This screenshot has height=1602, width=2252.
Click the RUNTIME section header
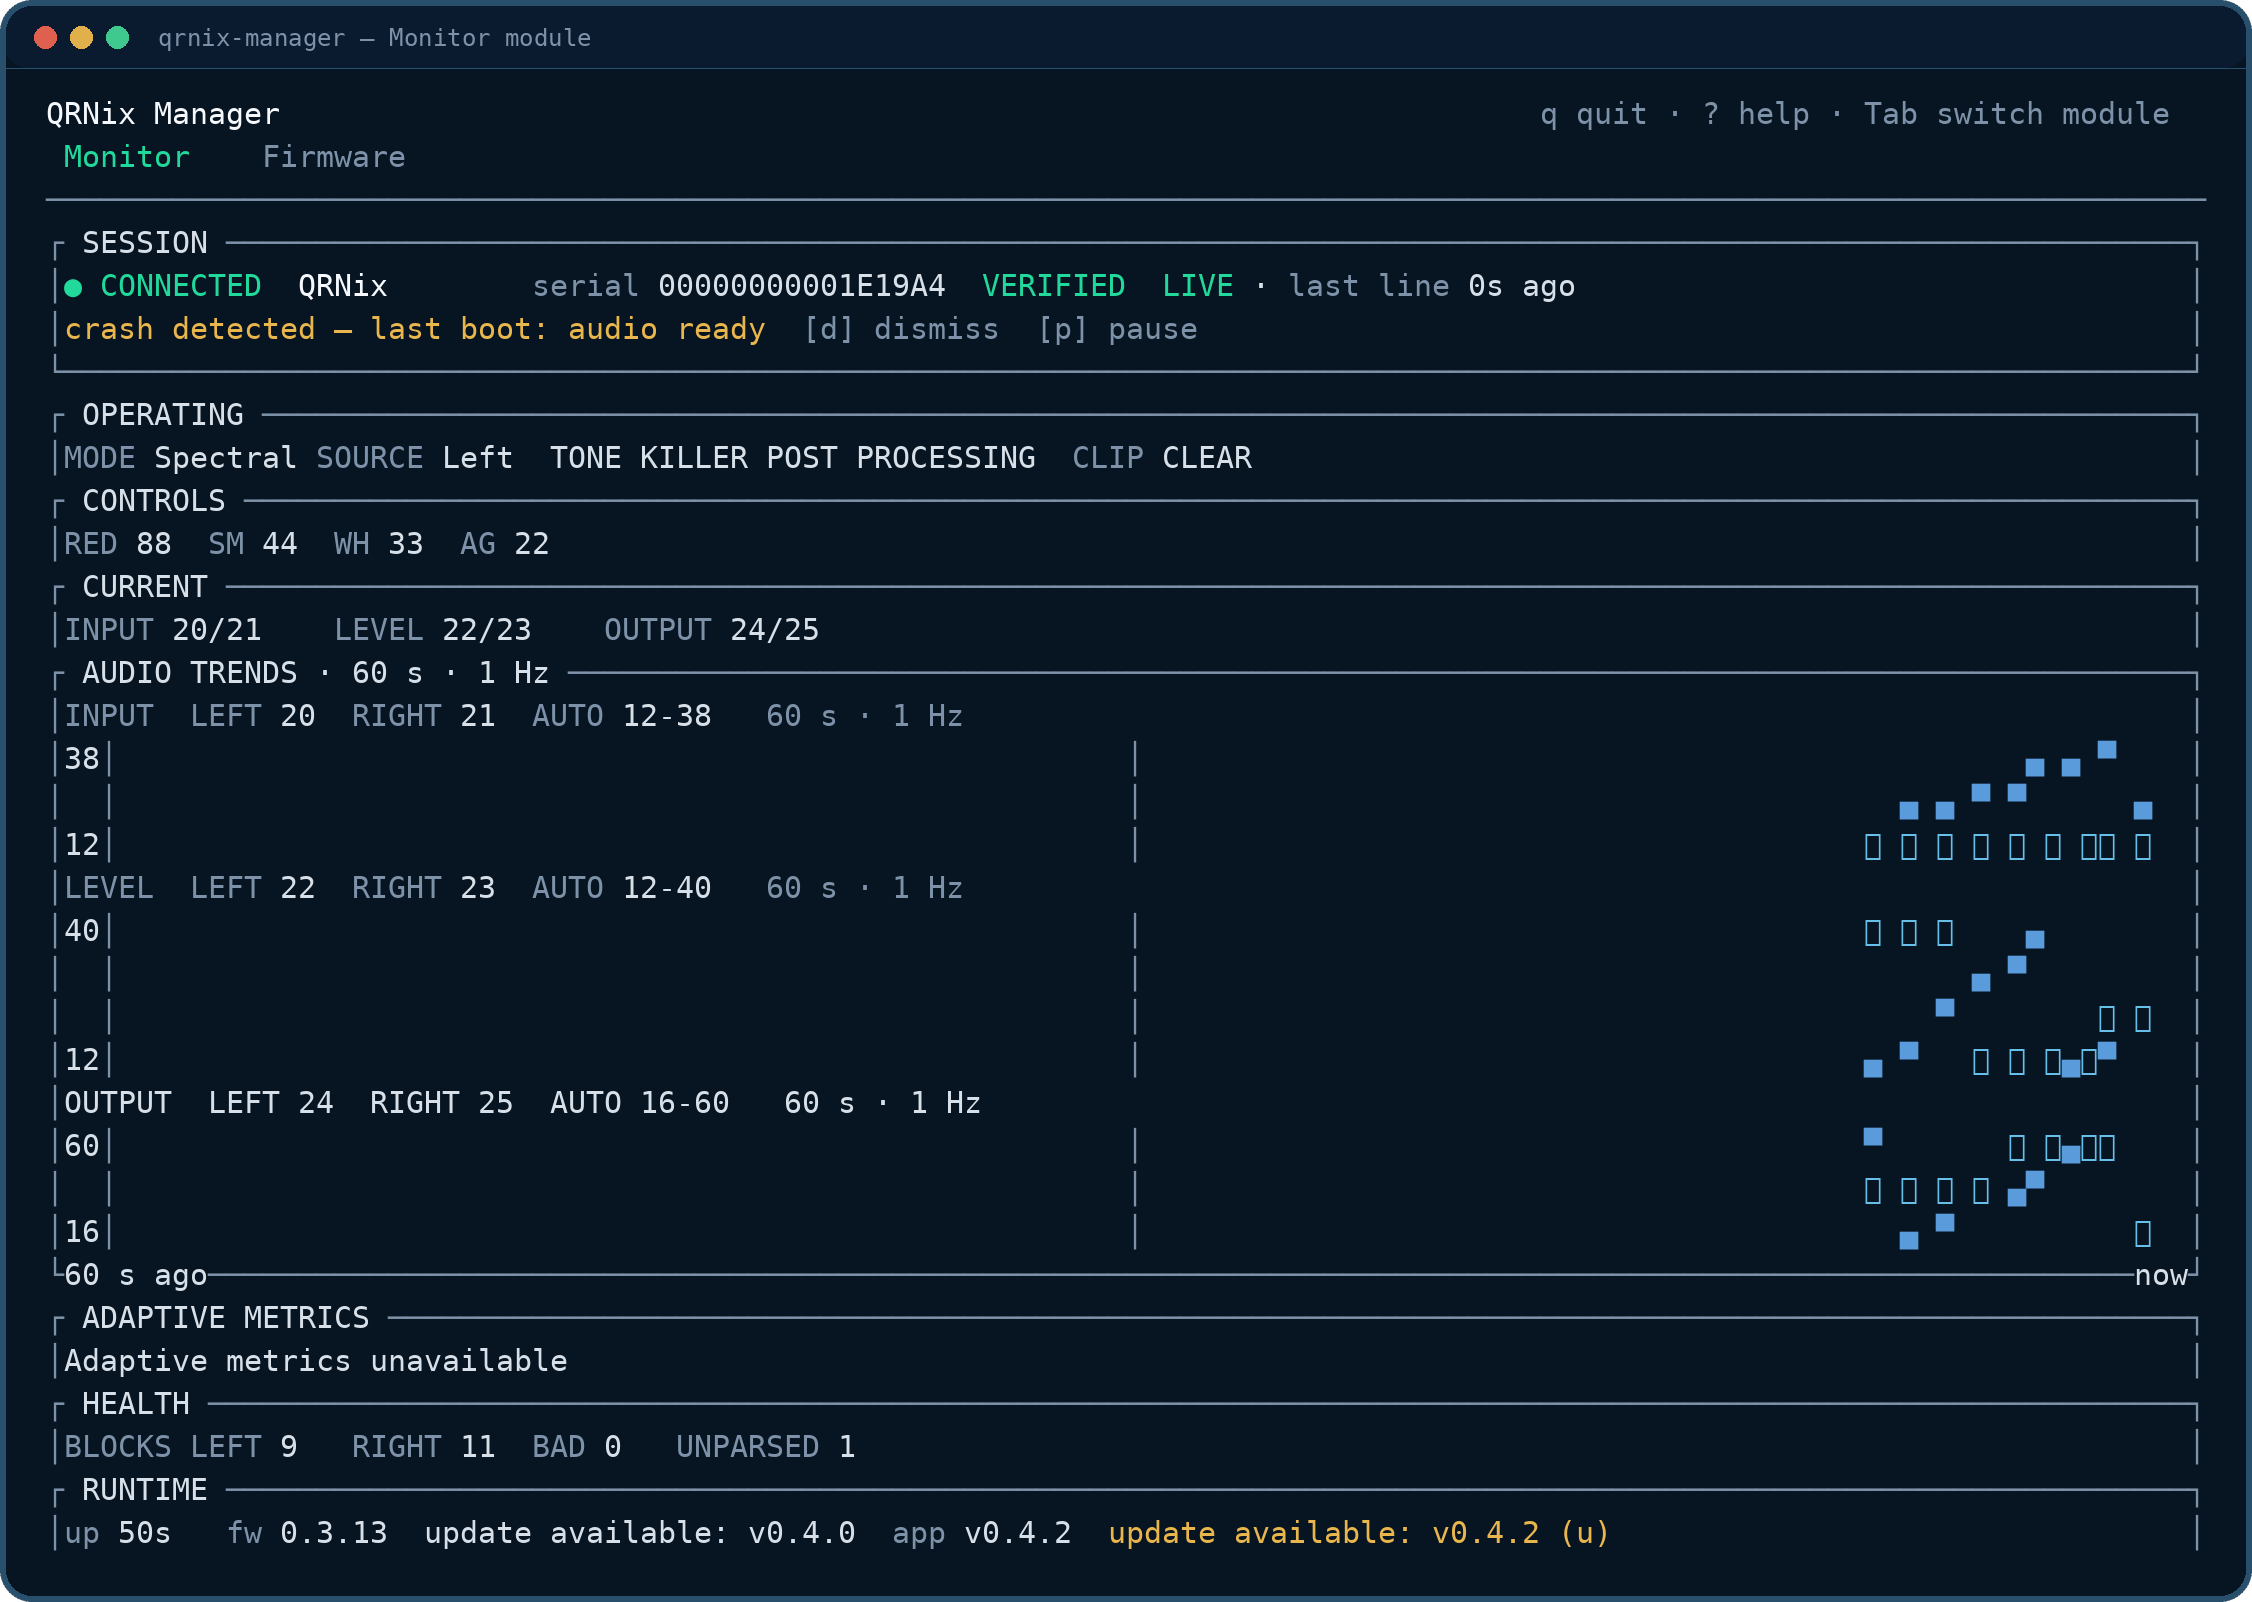(x=145, y=1490)
